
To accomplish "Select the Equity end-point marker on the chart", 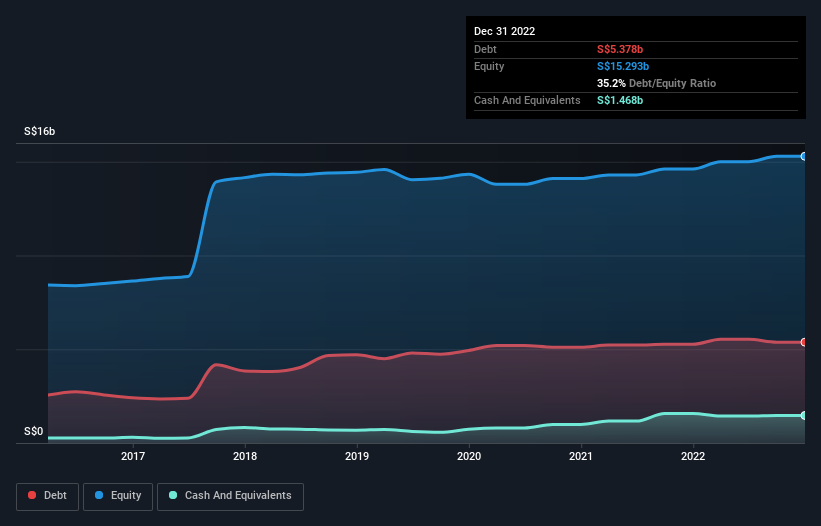I will pyautogui.click(x=804, y=156).
